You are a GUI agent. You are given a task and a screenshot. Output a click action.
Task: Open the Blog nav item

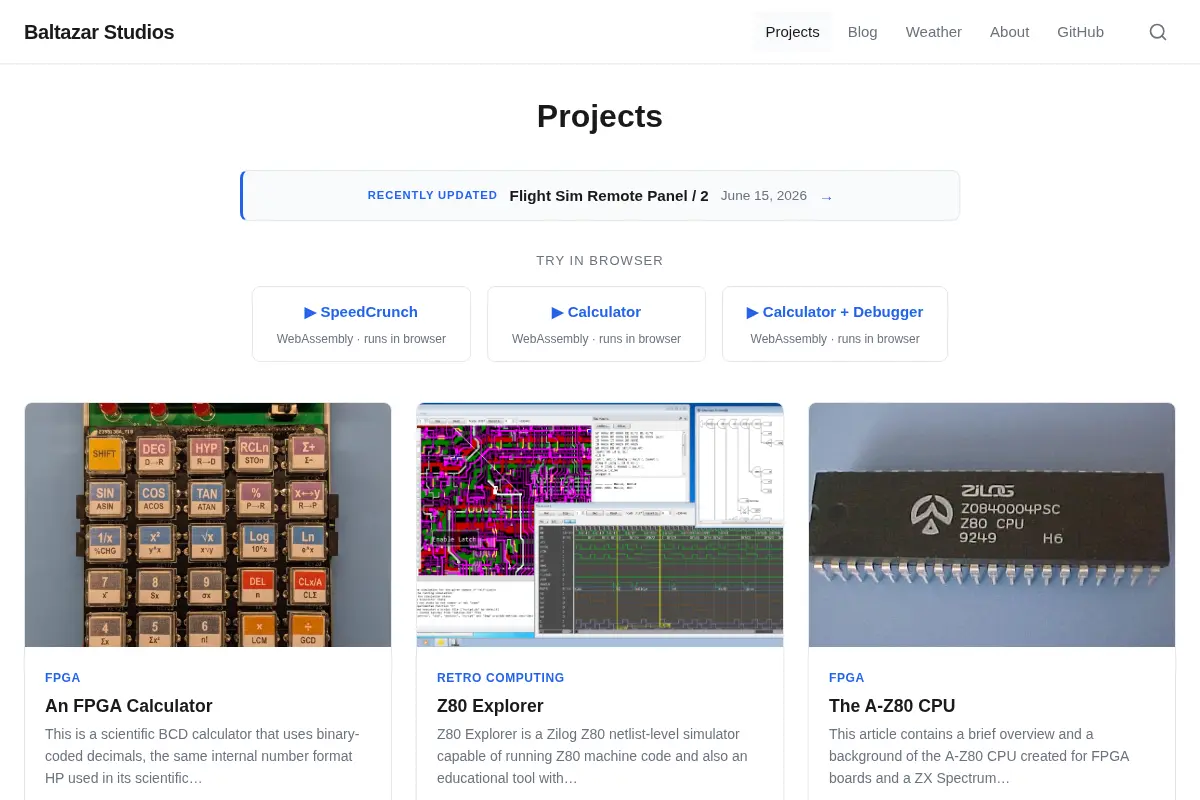point(862,32)
